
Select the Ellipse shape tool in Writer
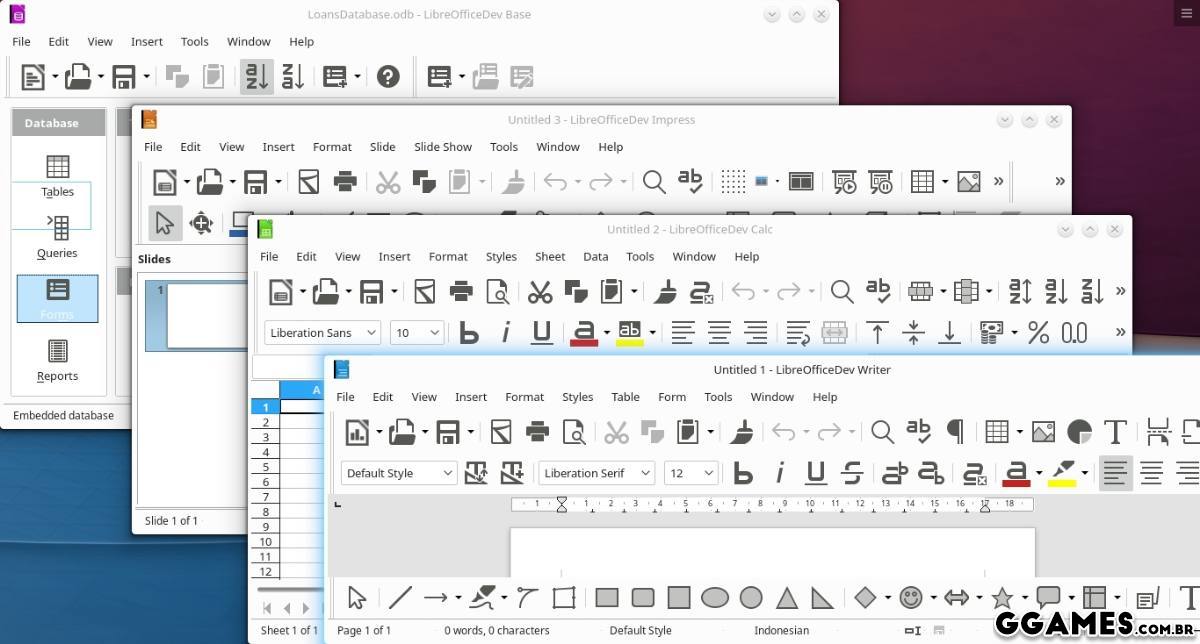pos(714,598)
